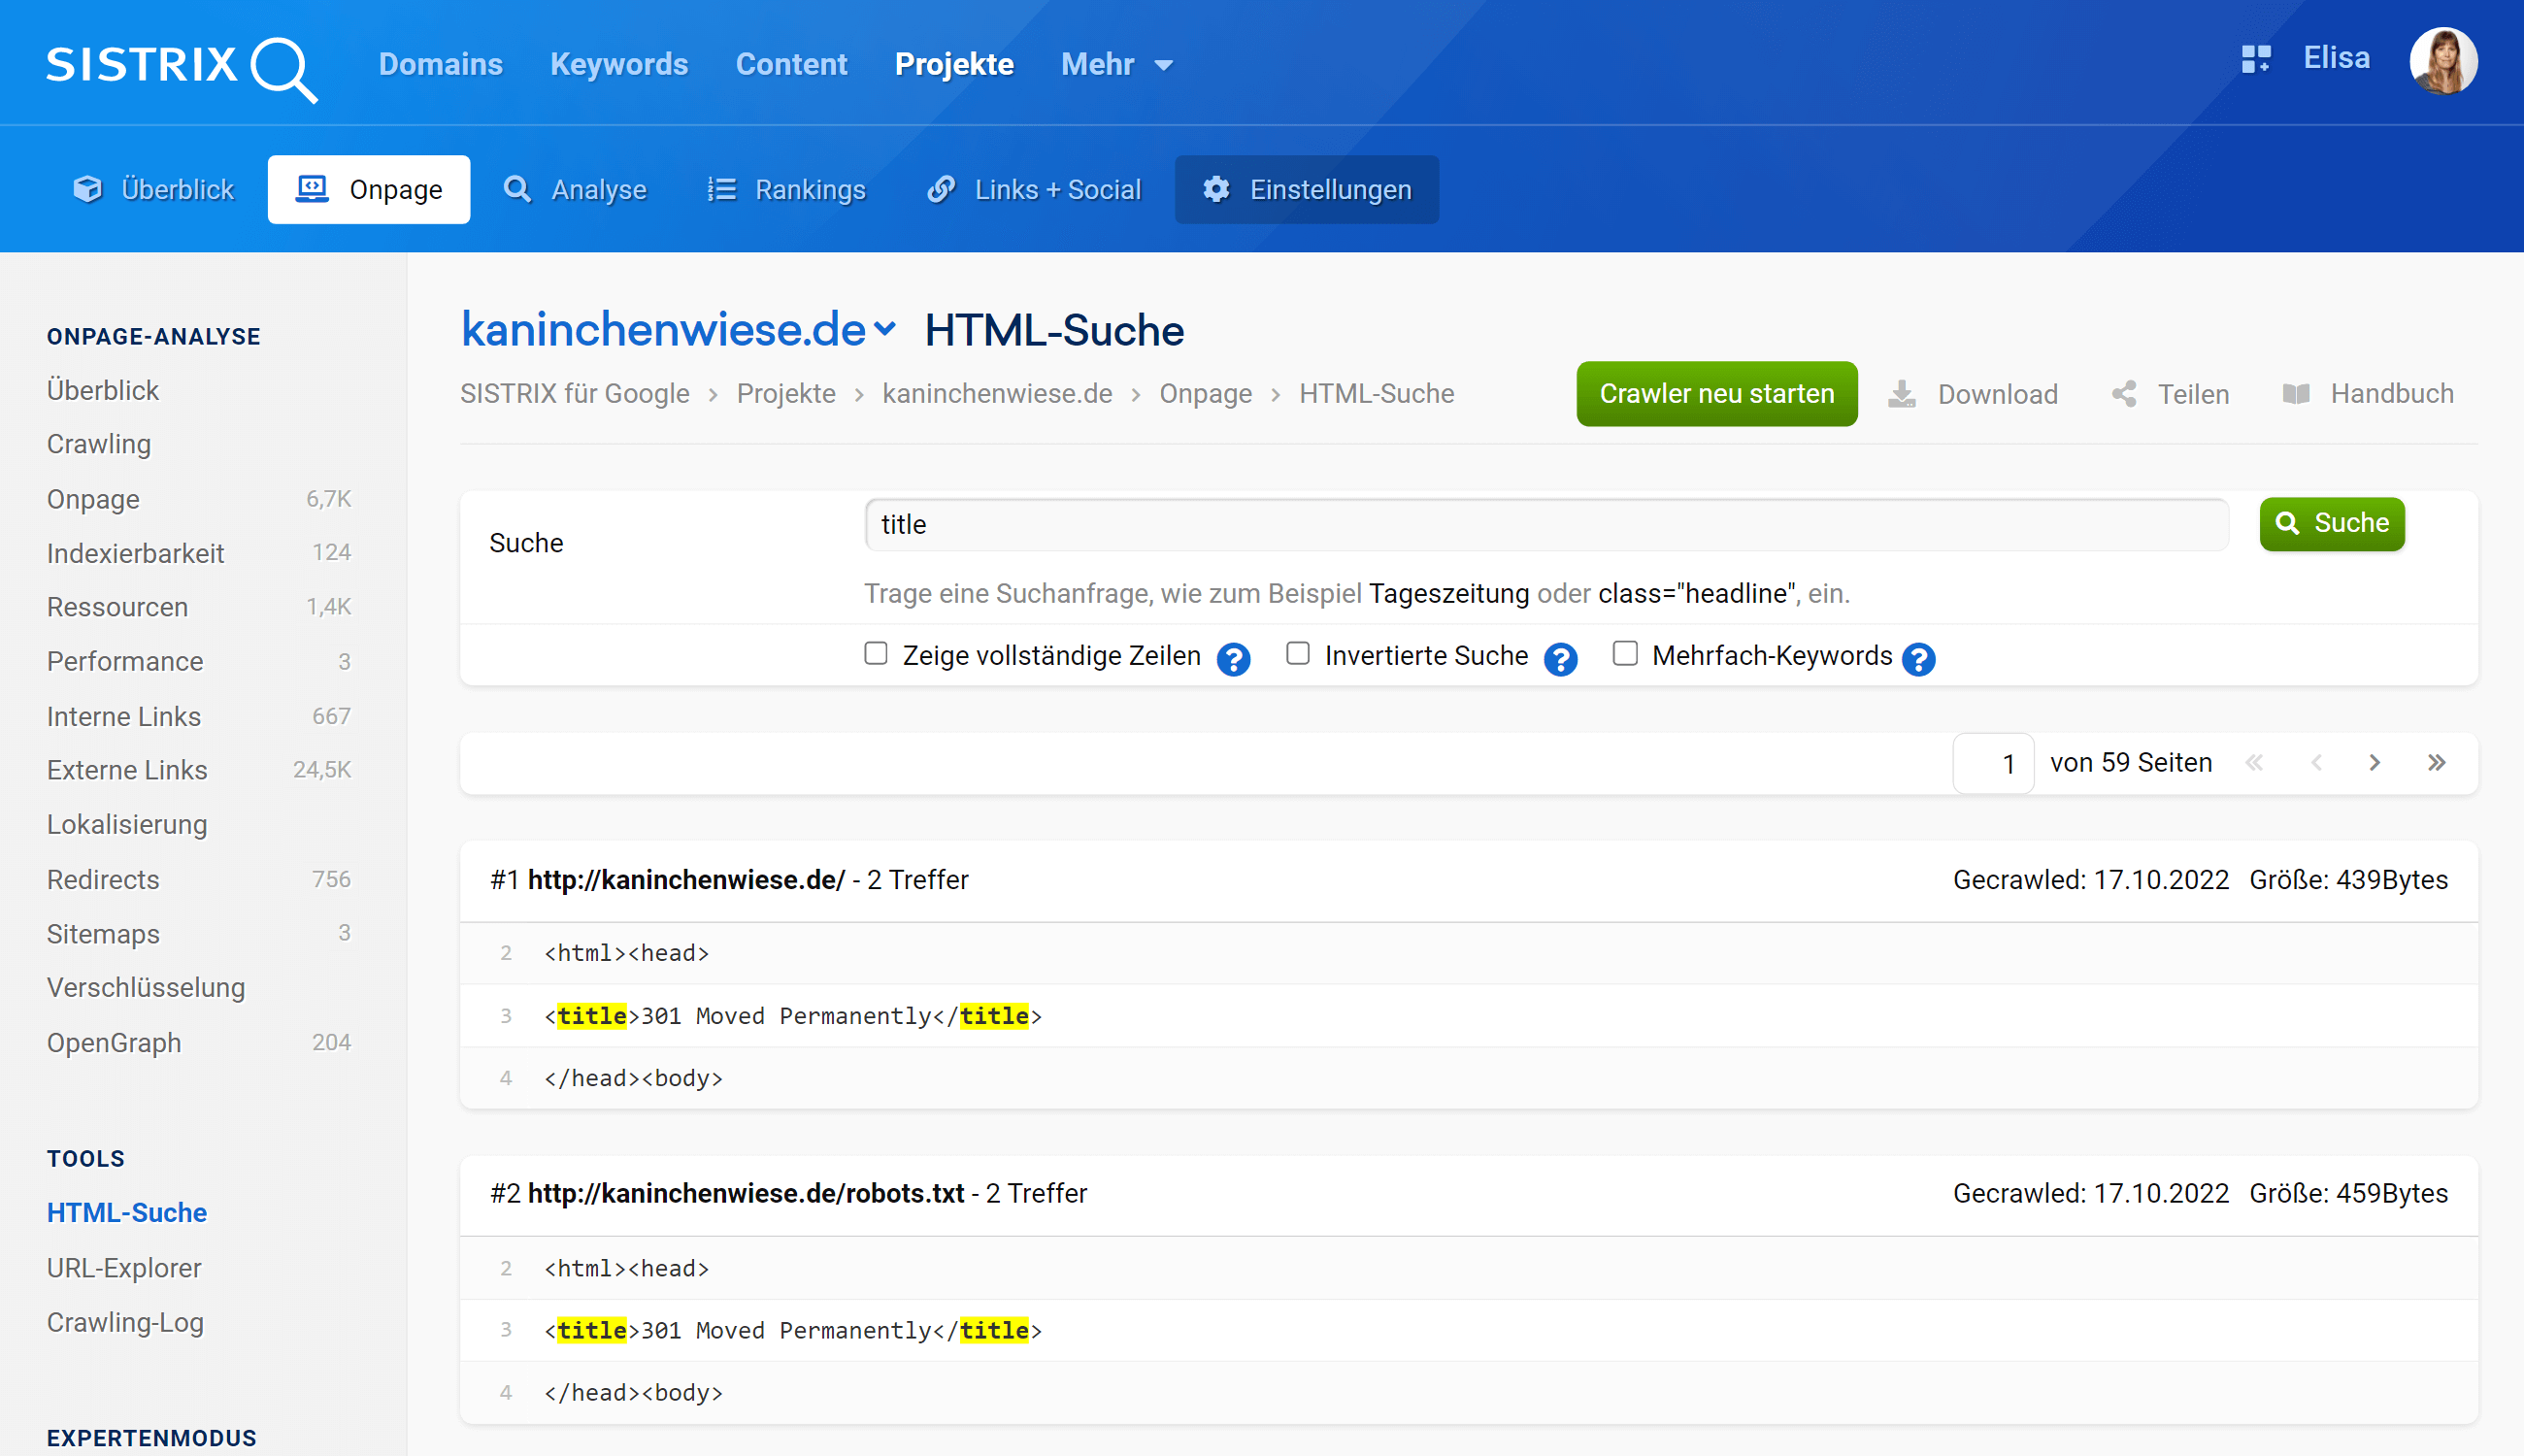Click the Teilen share icon
The image size is (2524, 1456).
click(x=2124, y=394)
